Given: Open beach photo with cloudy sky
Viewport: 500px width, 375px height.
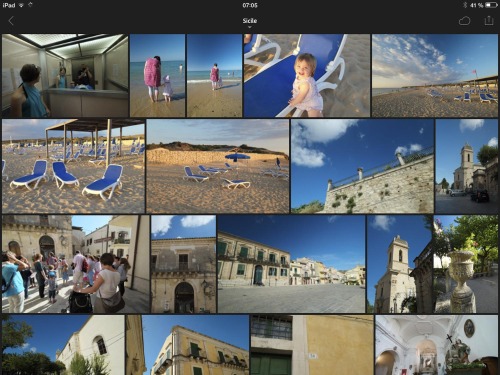Looking at the screenshot, I should 435,76.
